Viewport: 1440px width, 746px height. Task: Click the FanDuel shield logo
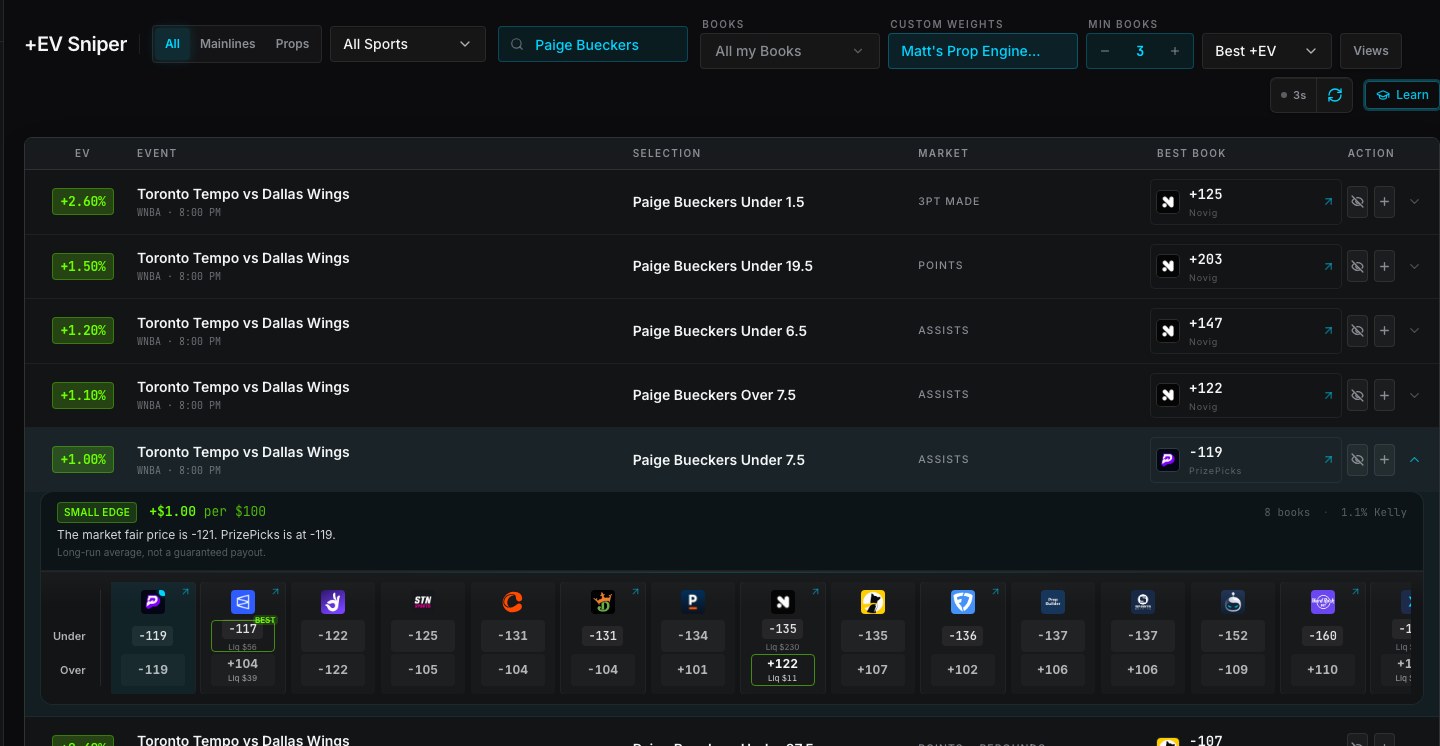coord(962,601)
